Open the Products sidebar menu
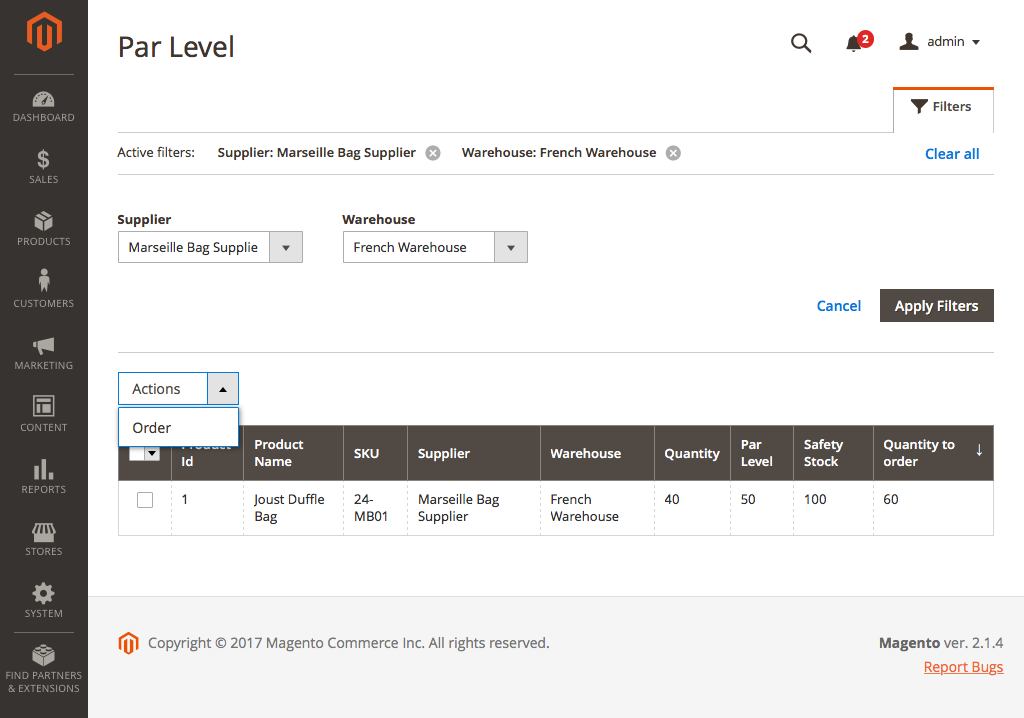This screenshot has width=1024, height=718. pos(44,229)
